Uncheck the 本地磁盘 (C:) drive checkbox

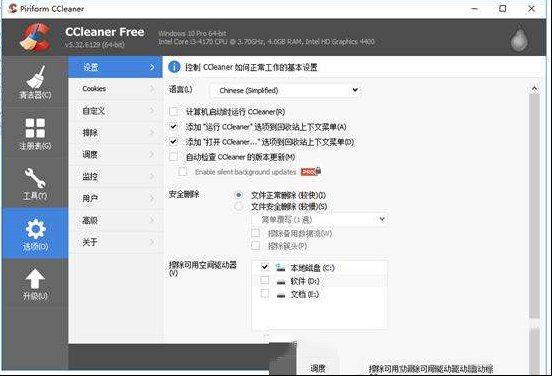tap(264, 267)
